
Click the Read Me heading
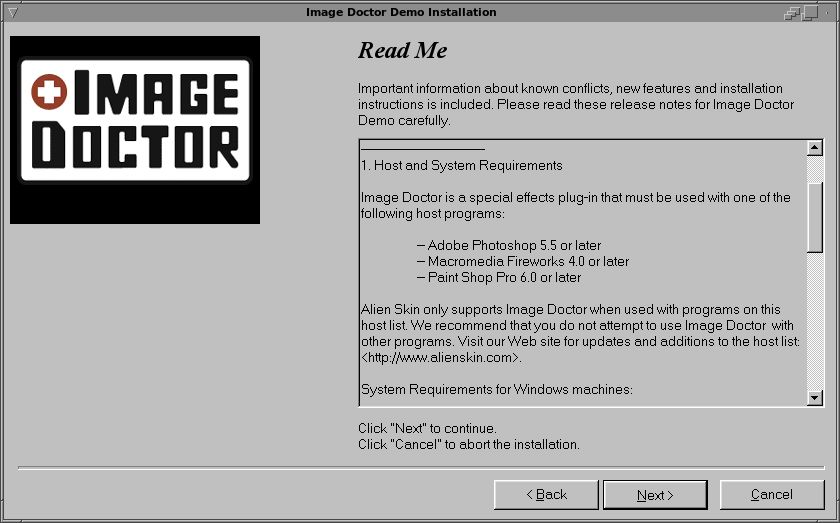pyautogui.click(x=402, y=50)
